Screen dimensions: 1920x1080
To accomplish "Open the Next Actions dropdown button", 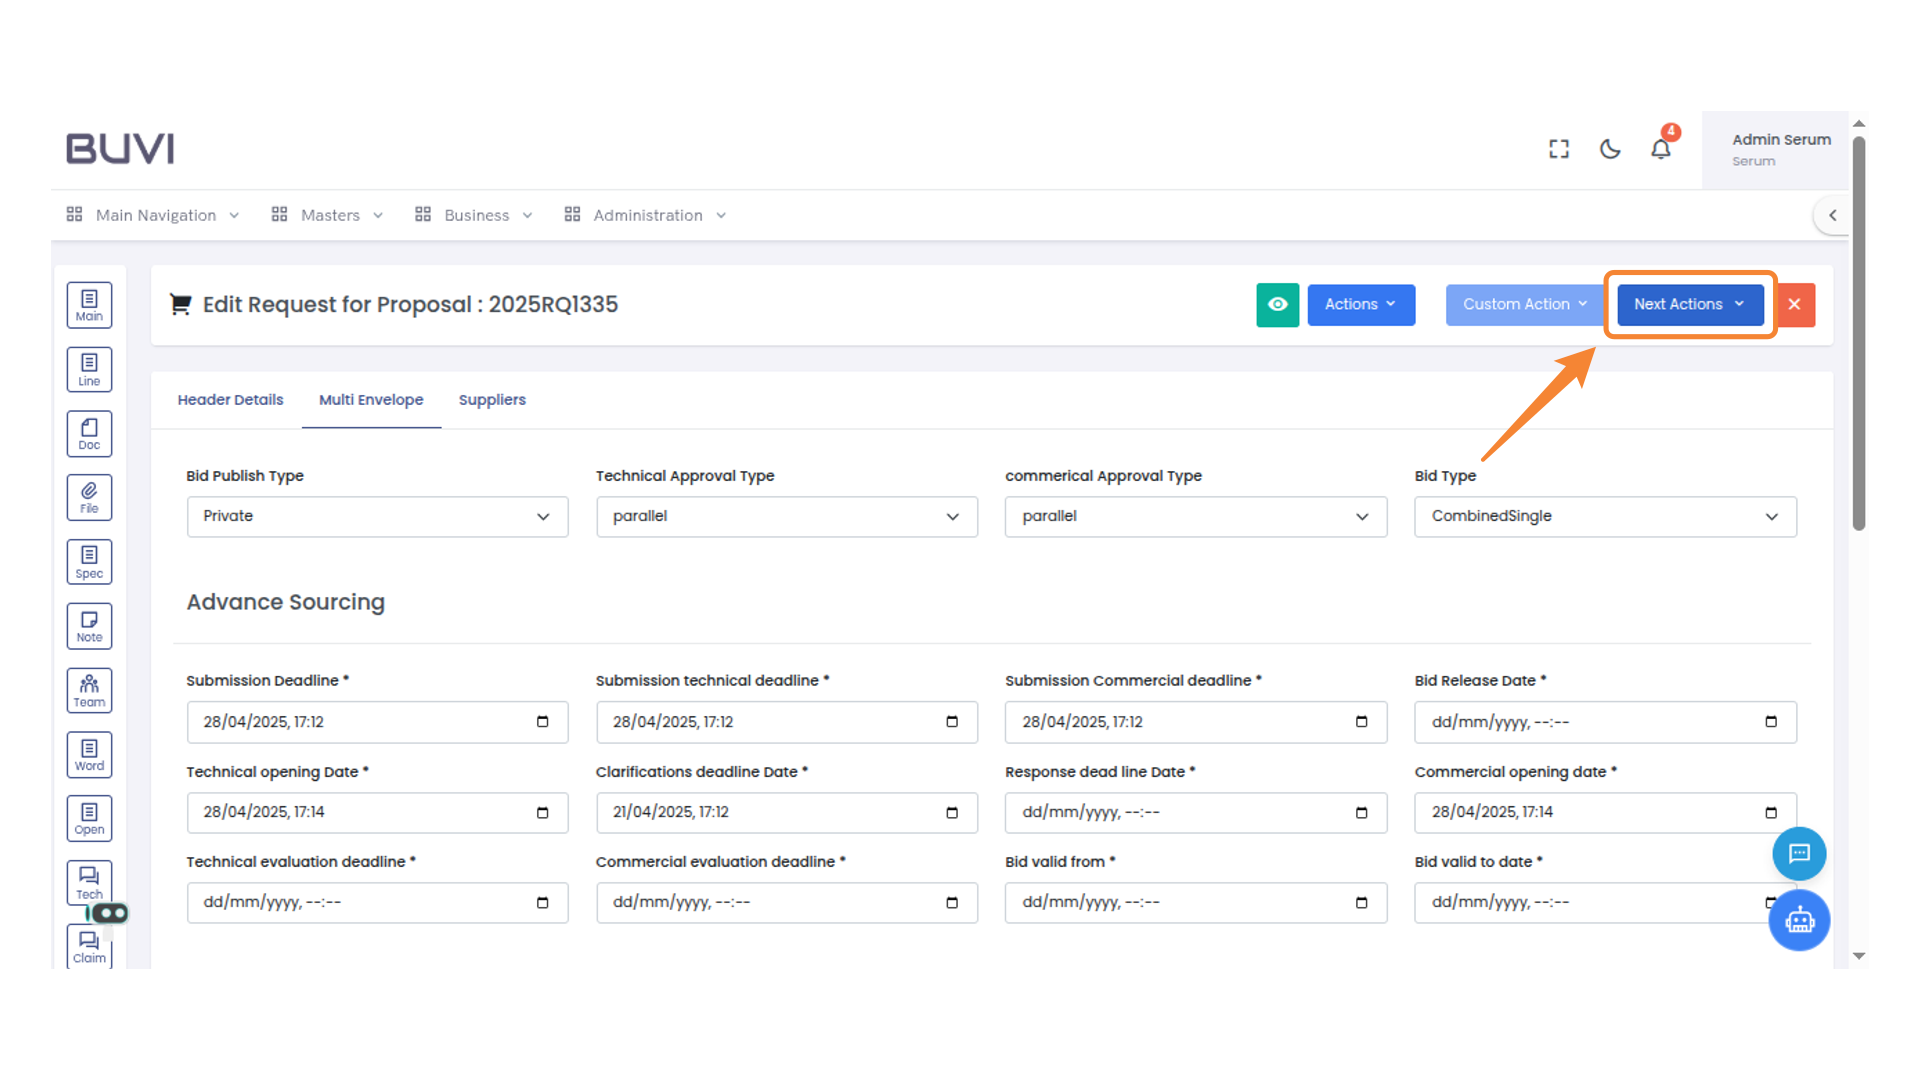I will point(1689,305).
